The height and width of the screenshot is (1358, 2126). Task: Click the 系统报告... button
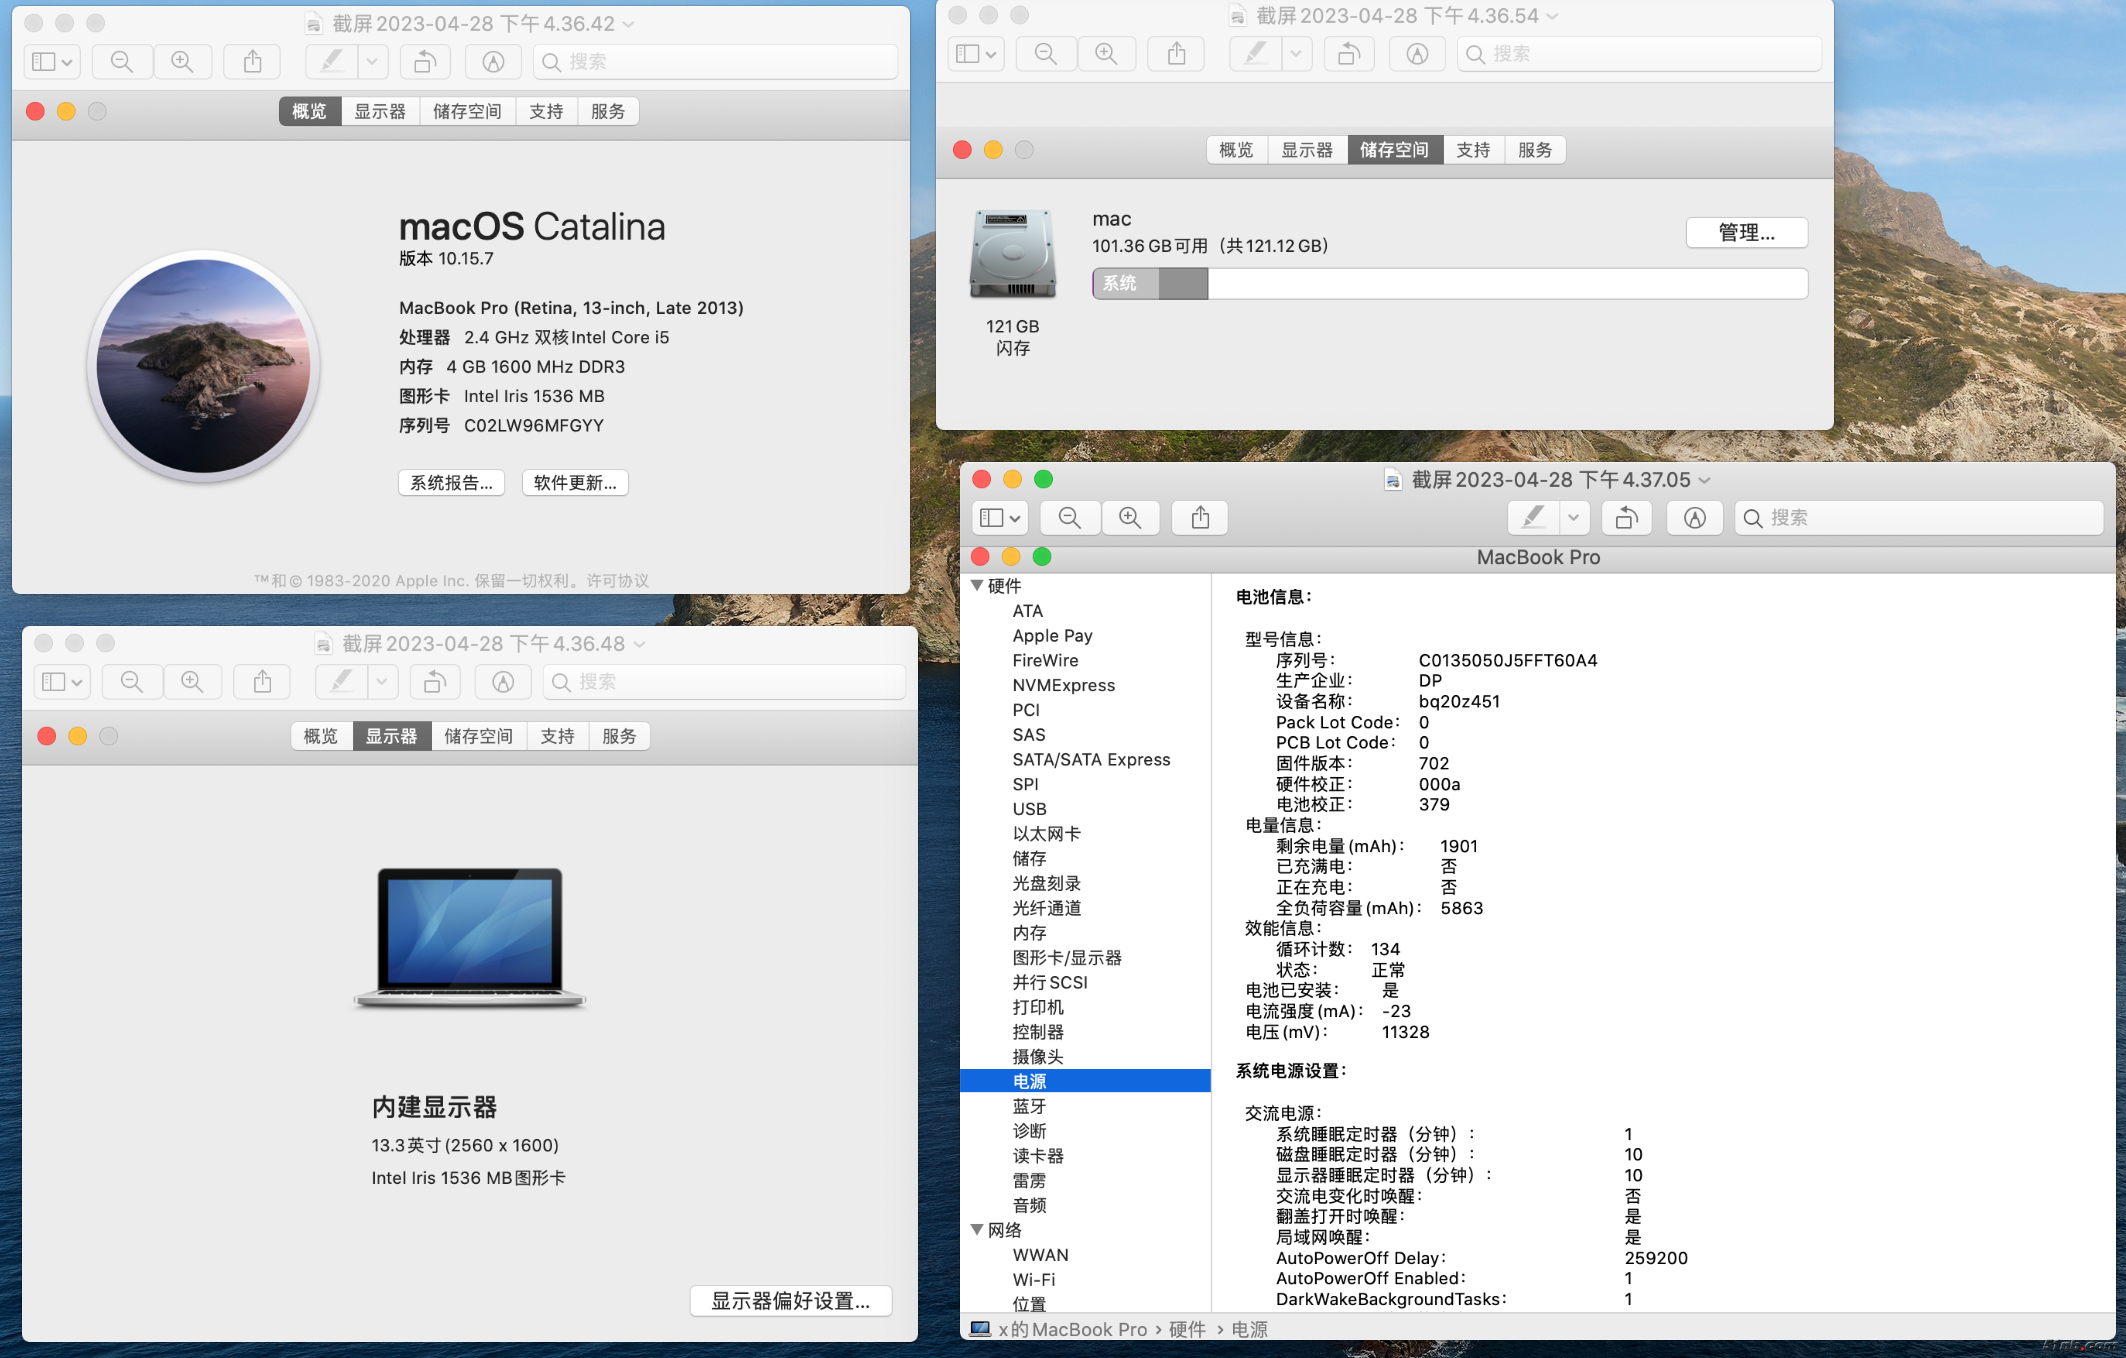click(x=452, y=483)
